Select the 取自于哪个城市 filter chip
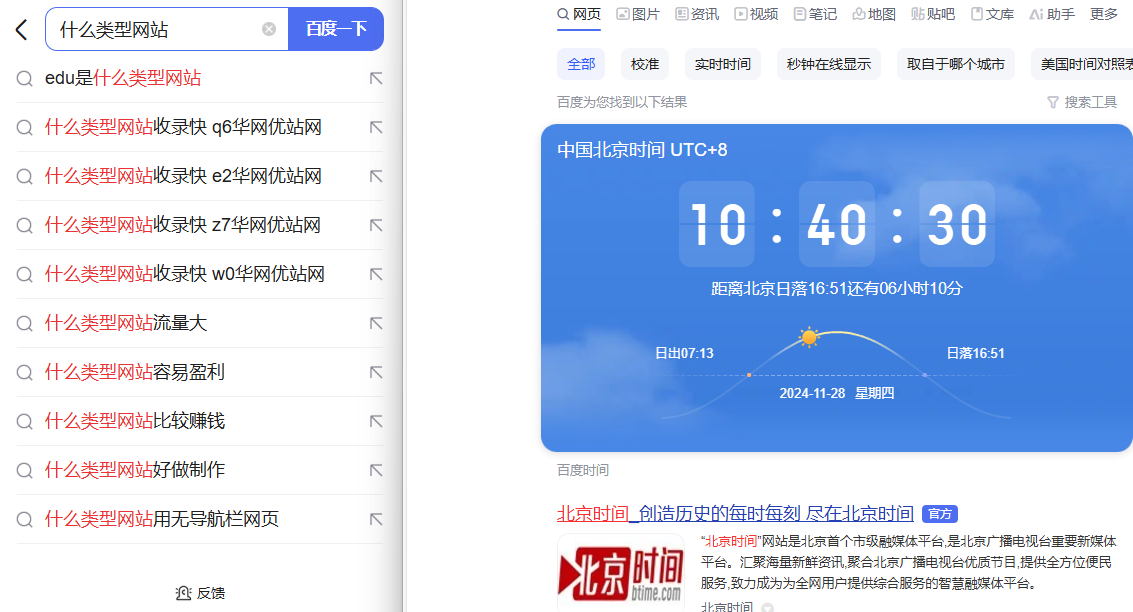The image size is (1133, 612). (955, 64)
